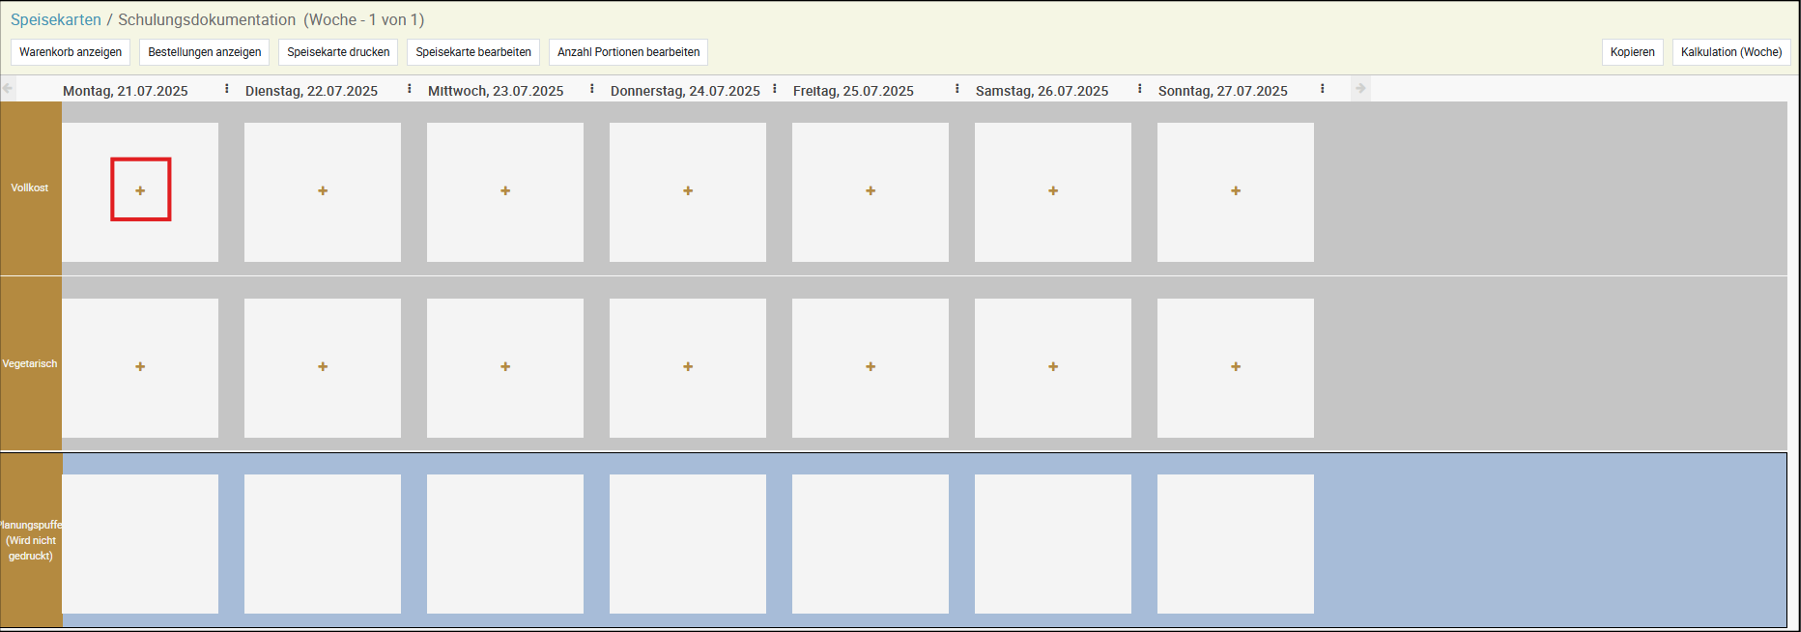This screenshot has height=632, width=1801.
Task: Add a Vegetarisch dish for Friday
Action: [x=870, y=367]
